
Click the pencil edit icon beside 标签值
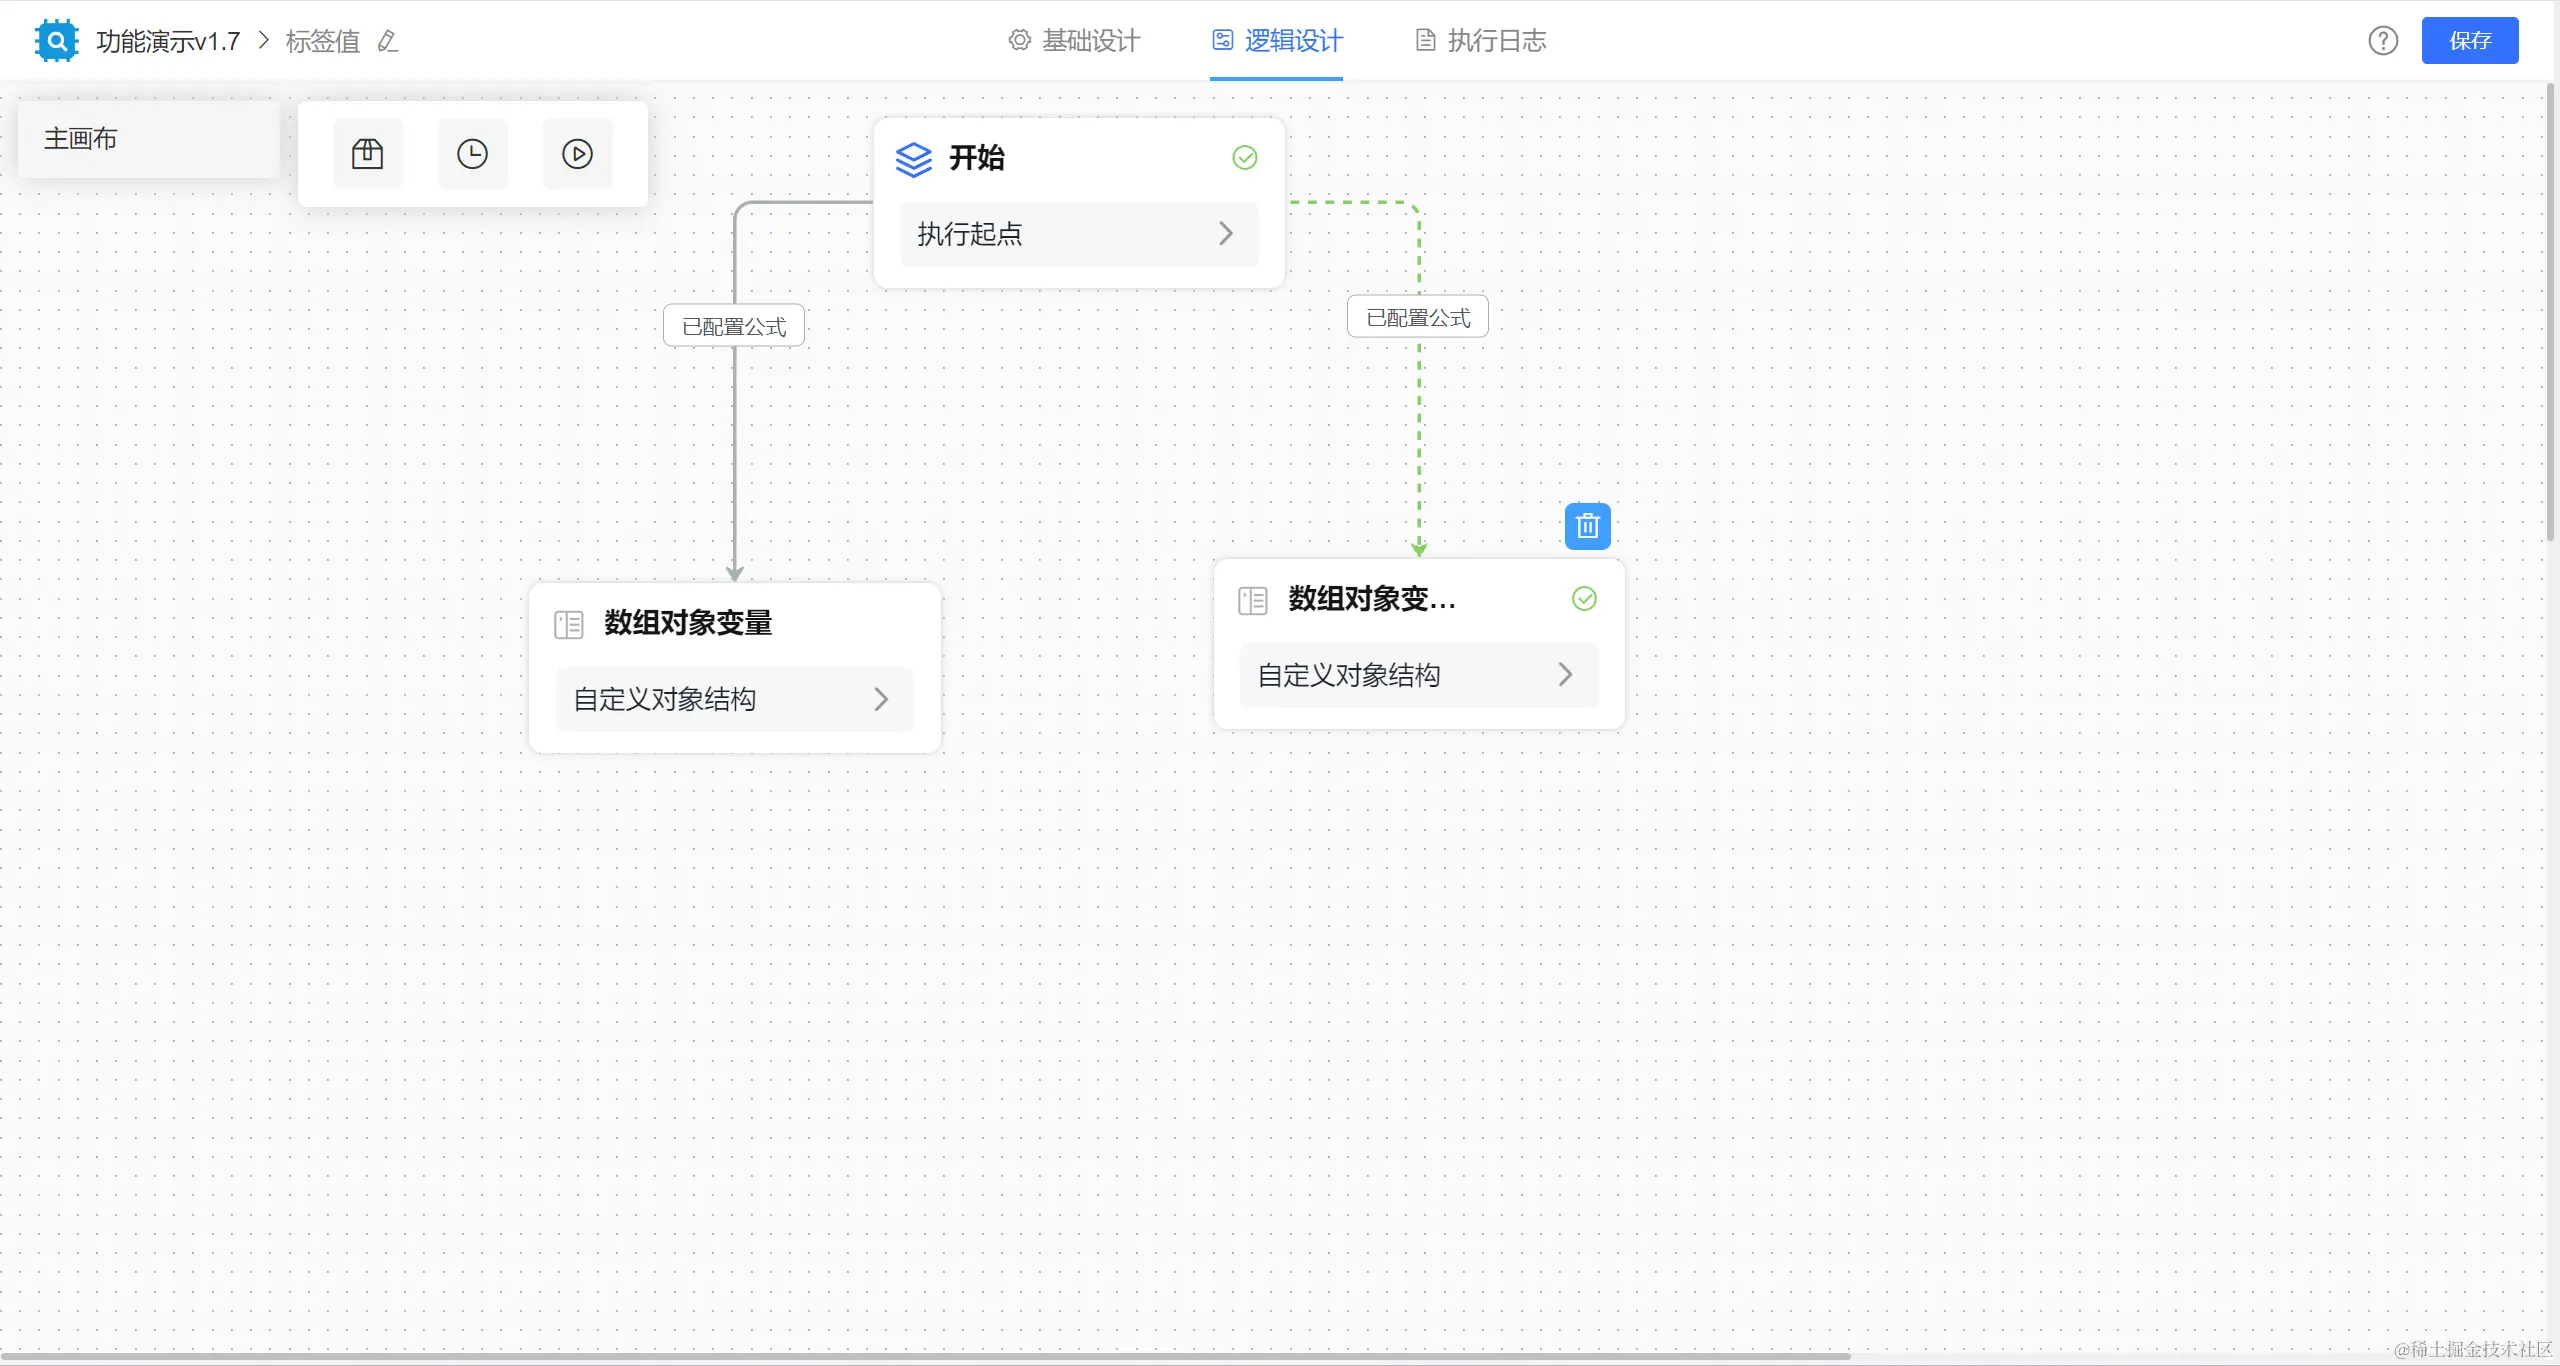point(388,41)
